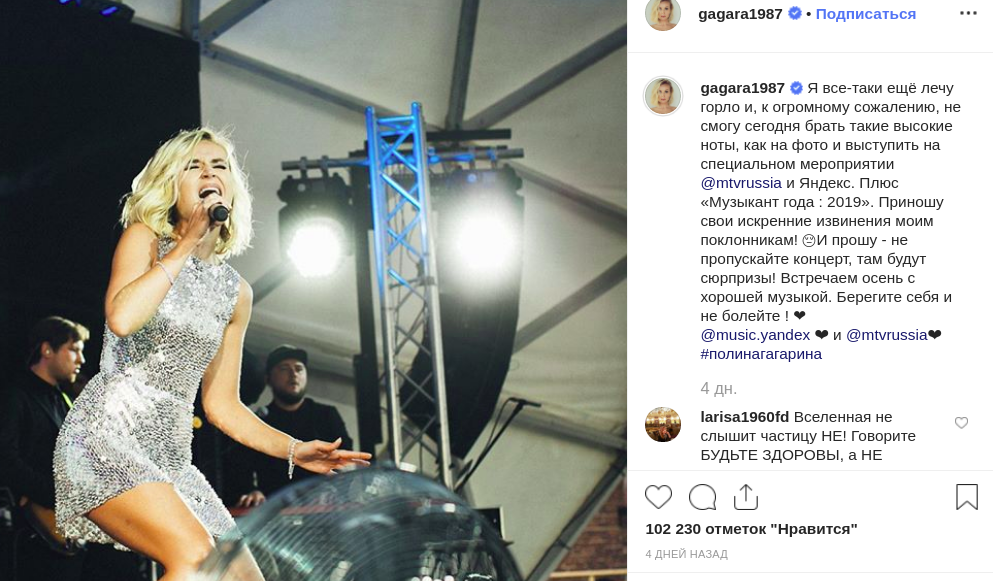This screenshot has width=993, height=581.
Task: Click gagara1987 username in the caption
Action: point(742,88)
